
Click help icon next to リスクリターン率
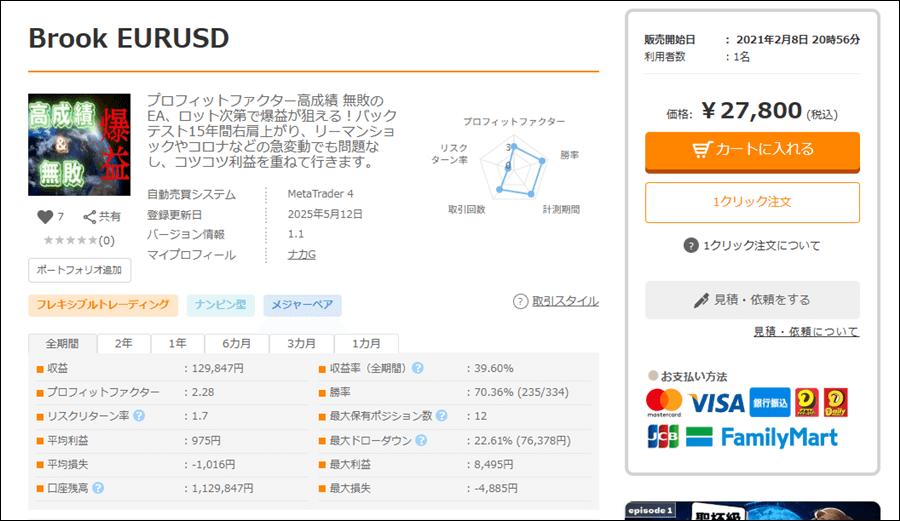click(139, 416)
